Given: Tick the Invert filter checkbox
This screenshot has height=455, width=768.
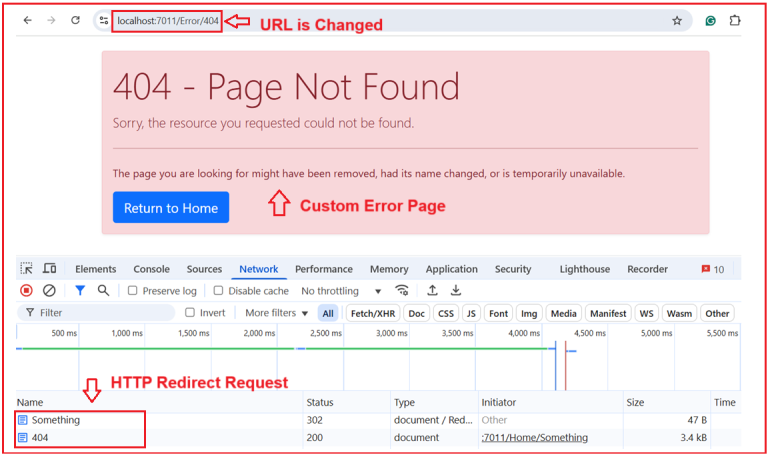Looking at the screenshot, I should point(190,313).
